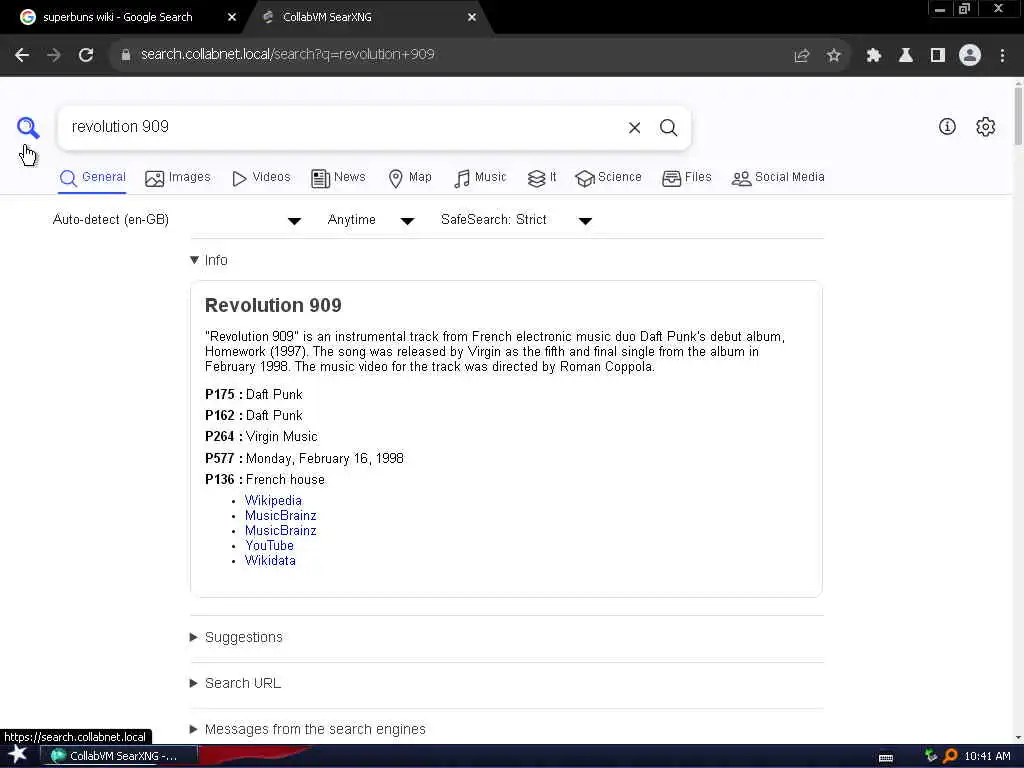Click the keyboard tray icon
The image size is (1024, 768).
click(886, 758)
